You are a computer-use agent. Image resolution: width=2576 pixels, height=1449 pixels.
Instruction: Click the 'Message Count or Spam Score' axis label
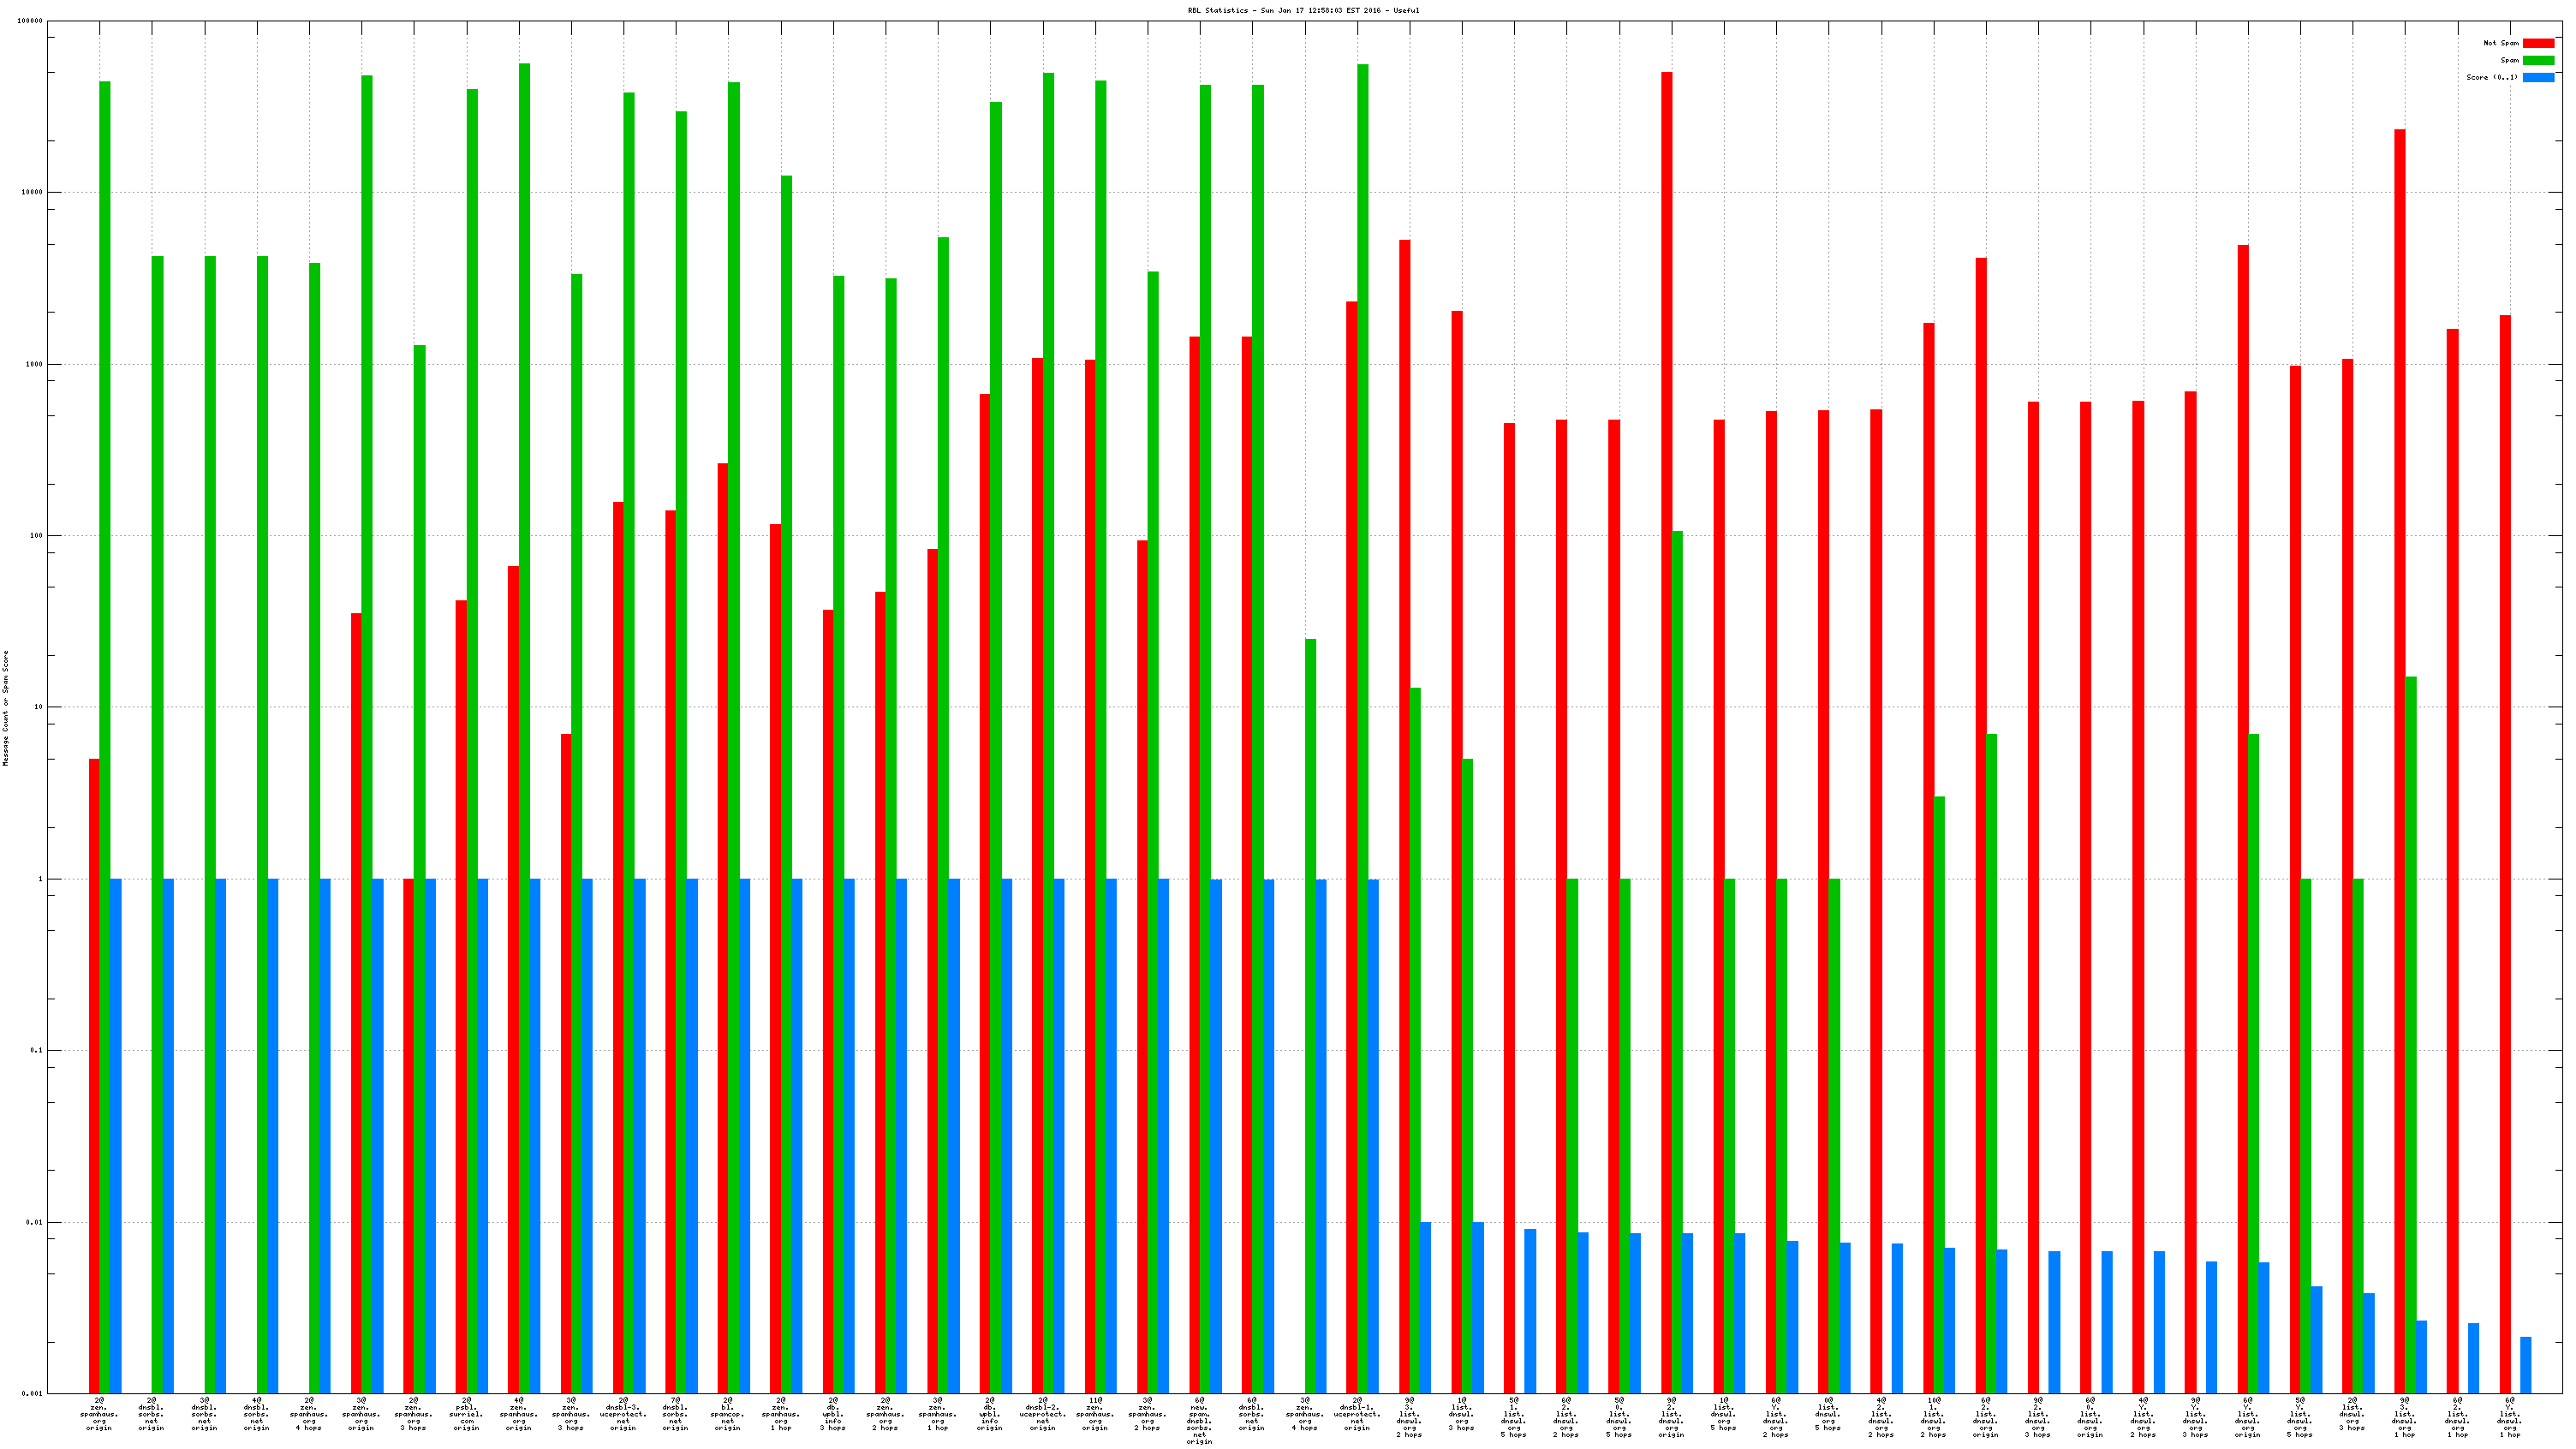click(5, 707)
